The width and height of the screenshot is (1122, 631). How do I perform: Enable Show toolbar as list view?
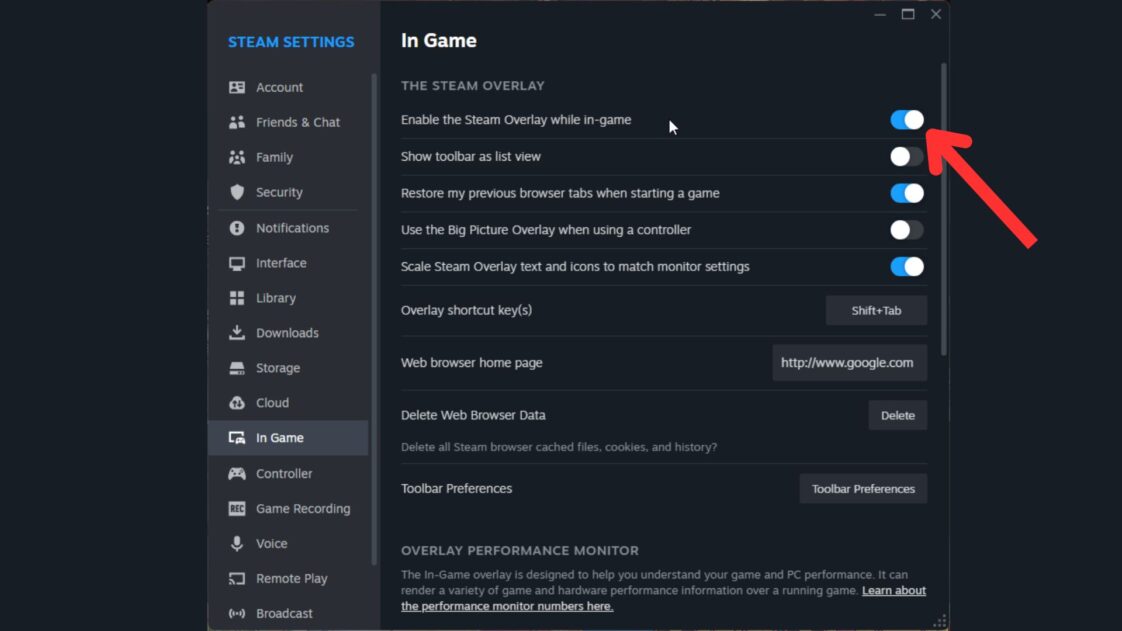pyautogui.click(x=905, y=156)
